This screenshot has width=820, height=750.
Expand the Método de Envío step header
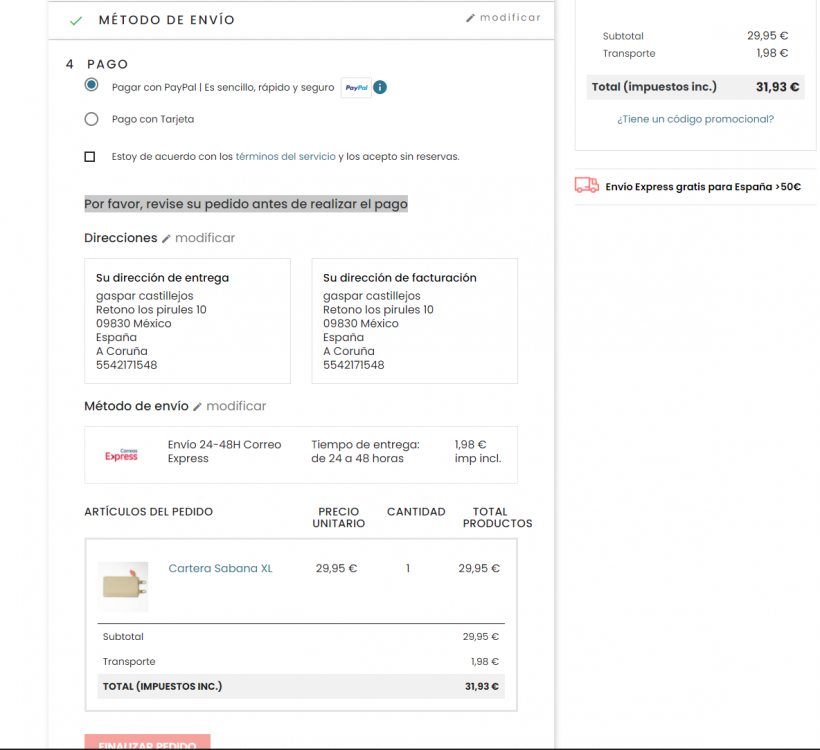point(301,20)
